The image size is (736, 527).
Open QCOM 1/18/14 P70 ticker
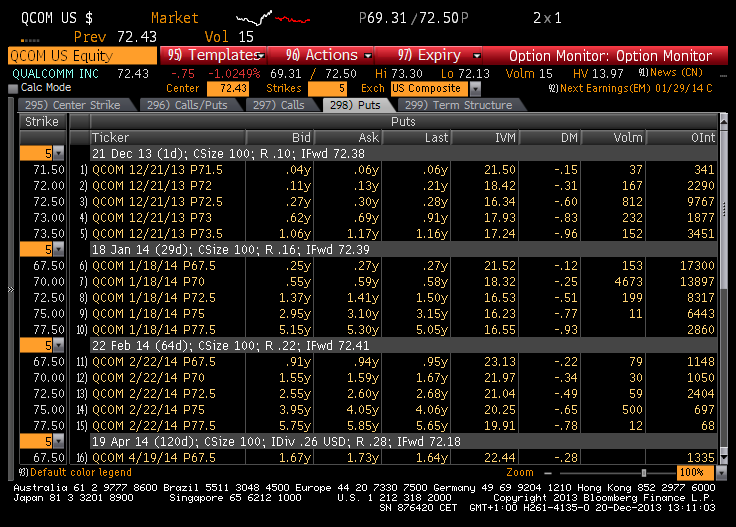coord(148,282)
